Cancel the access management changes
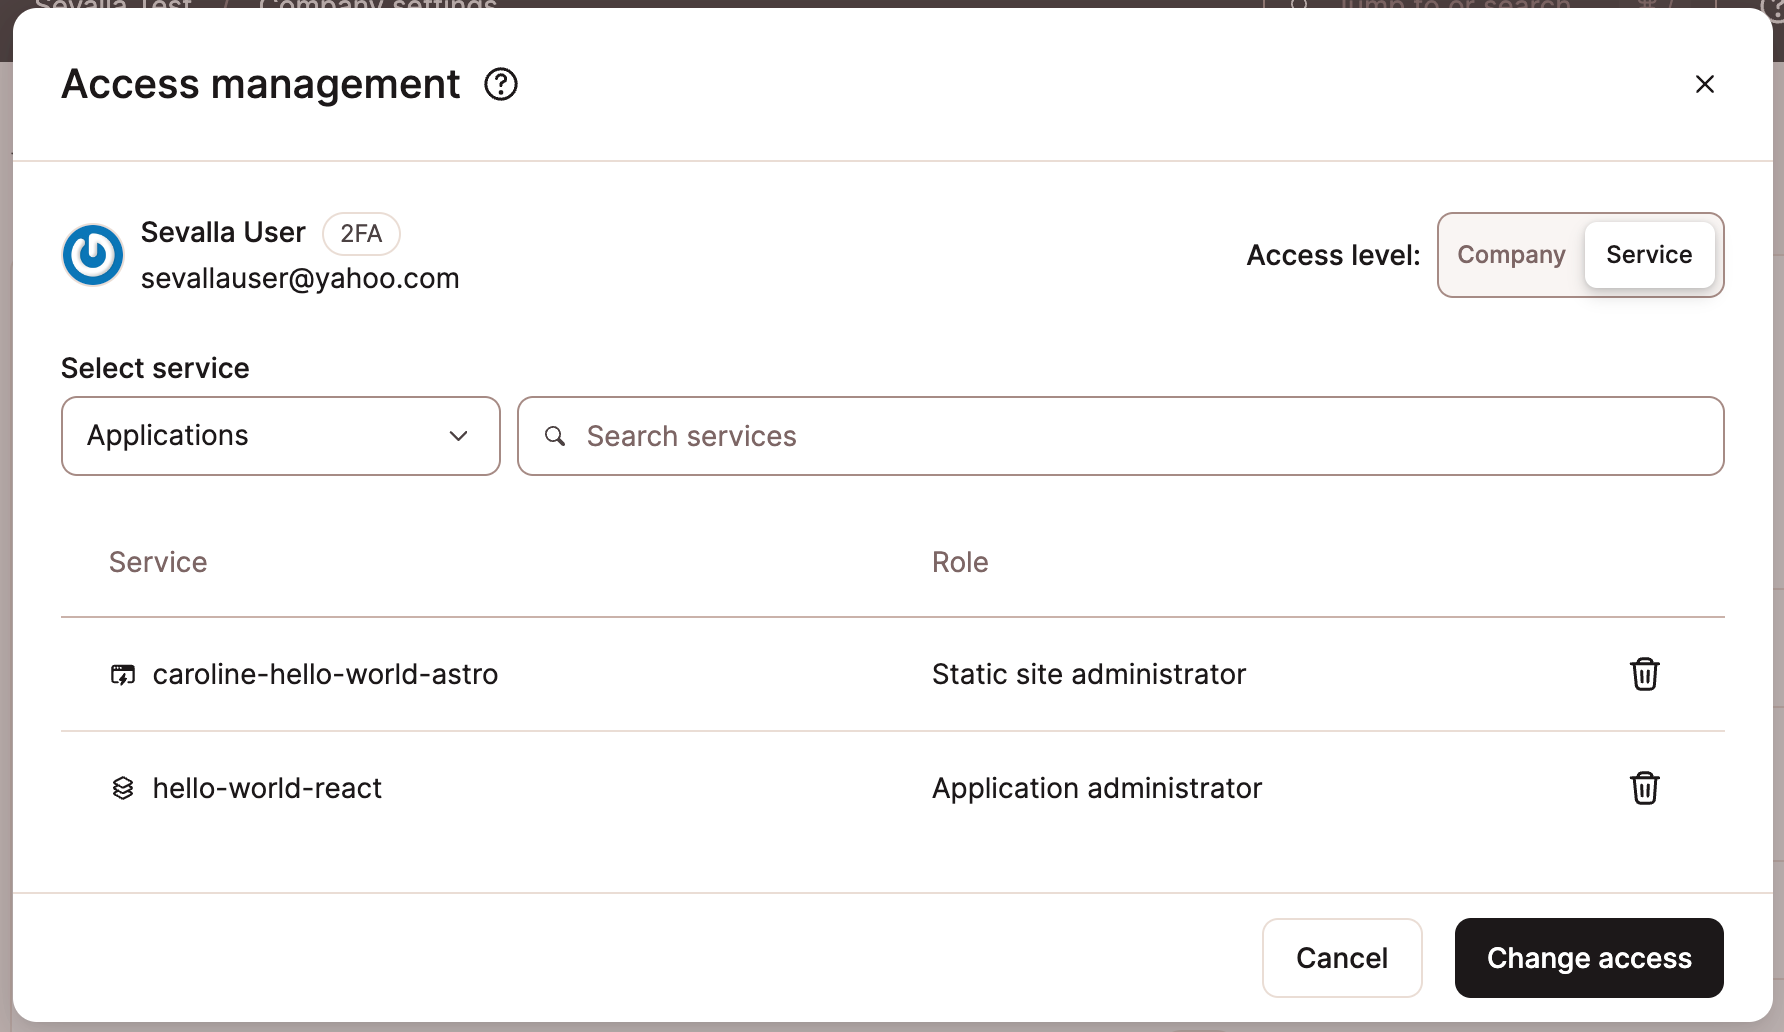Viewport: 1784px width, 1032px height. point(1342,957)
